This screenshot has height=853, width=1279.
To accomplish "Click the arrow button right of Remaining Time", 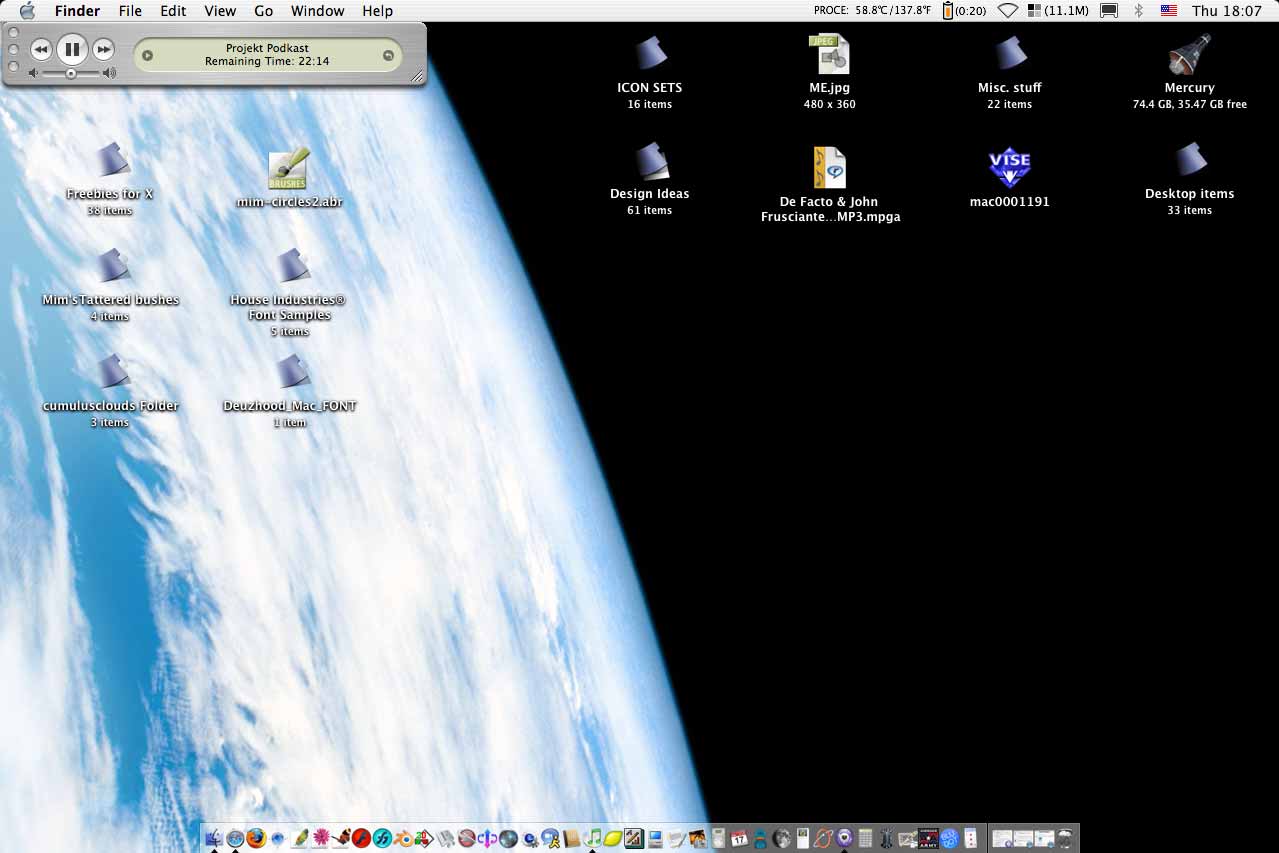I will pyautogui.click(x=388, y=56).
